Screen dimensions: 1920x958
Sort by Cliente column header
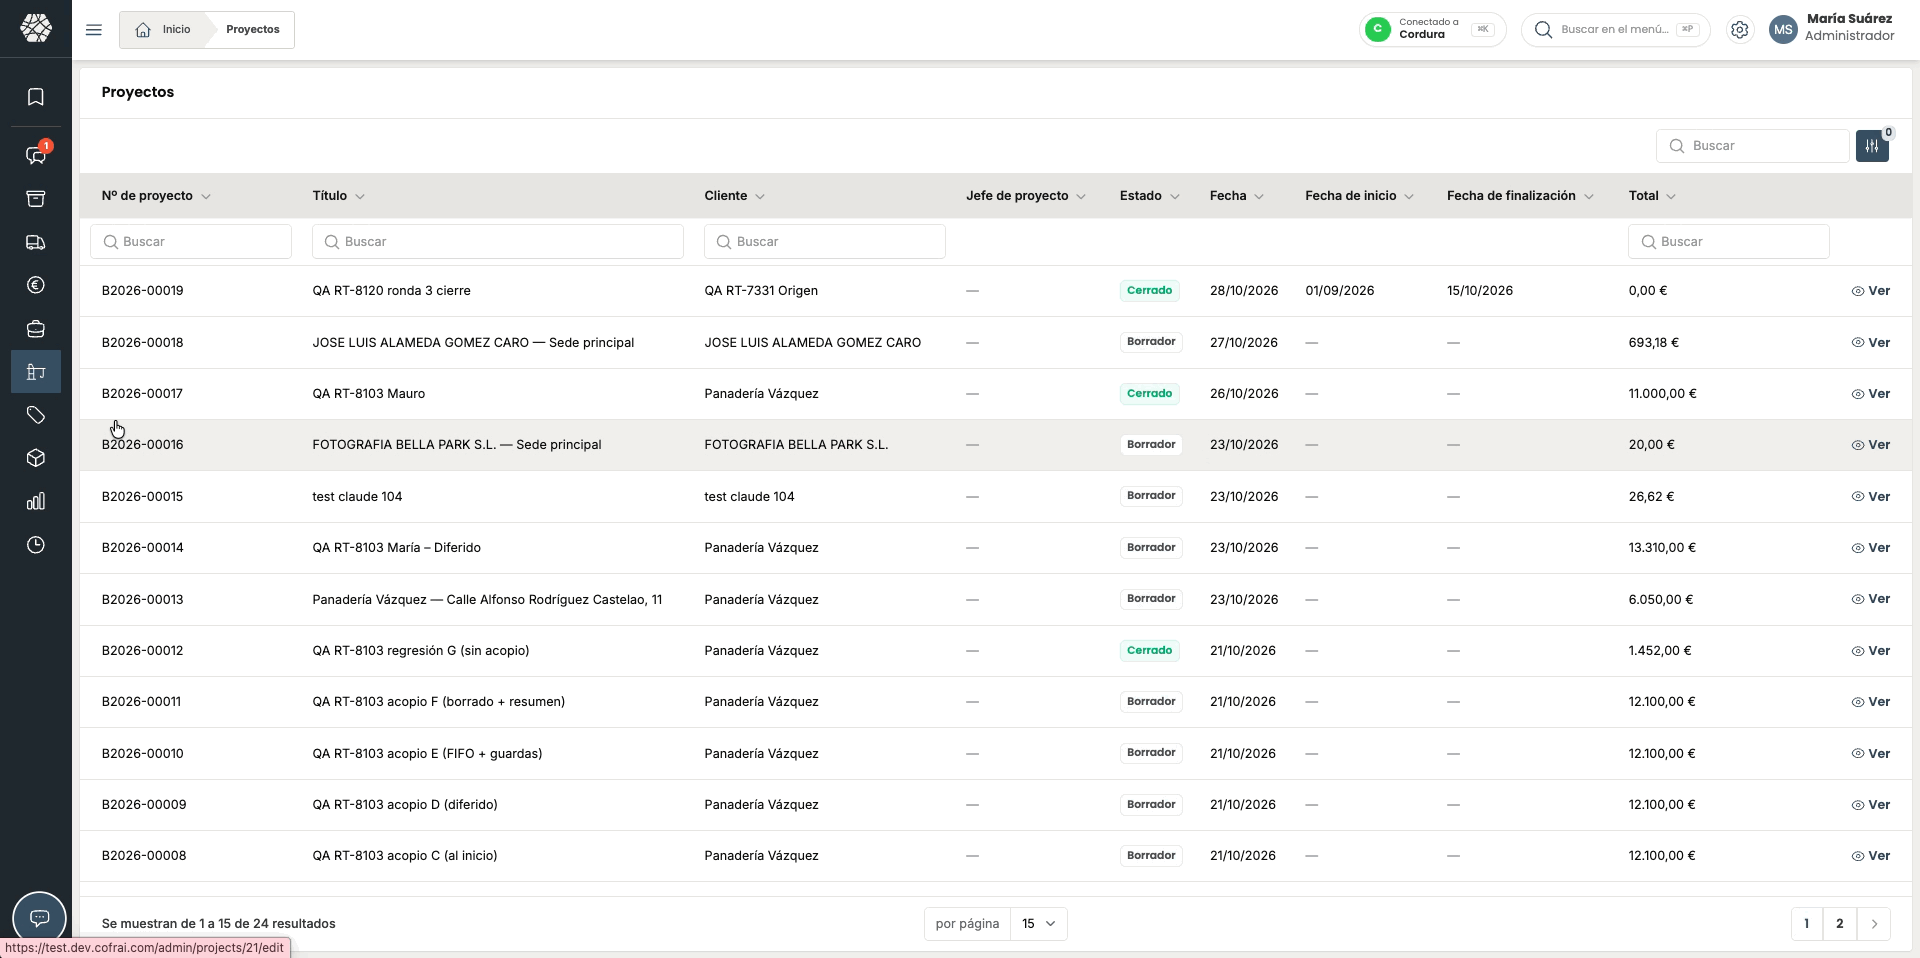pos(734,196)
